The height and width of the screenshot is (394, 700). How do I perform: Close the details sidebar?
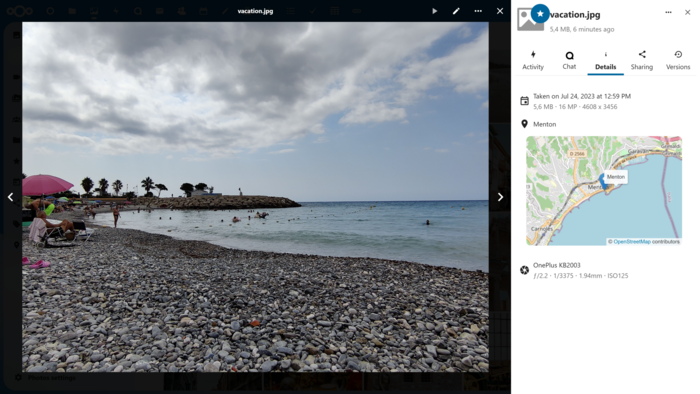point(688,12)
